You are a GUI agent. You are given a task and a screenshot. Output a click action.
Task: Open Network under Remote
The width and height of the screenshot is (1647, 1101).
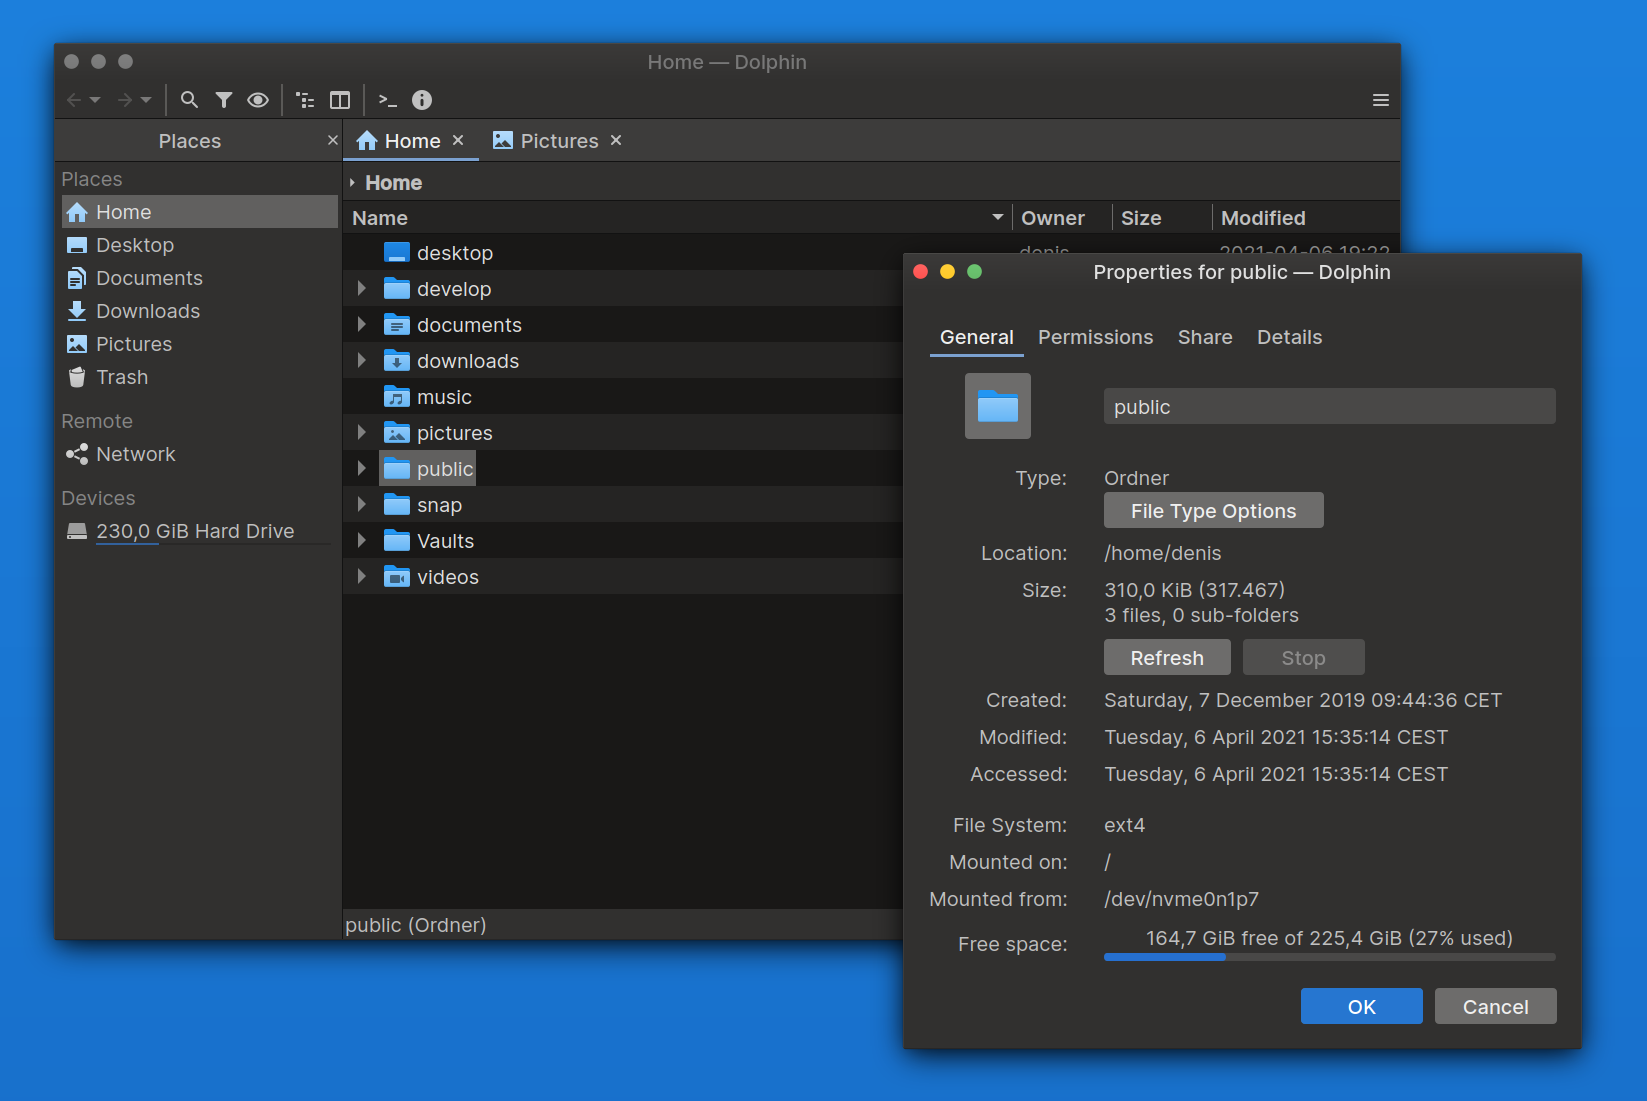(x=199, y=454)
